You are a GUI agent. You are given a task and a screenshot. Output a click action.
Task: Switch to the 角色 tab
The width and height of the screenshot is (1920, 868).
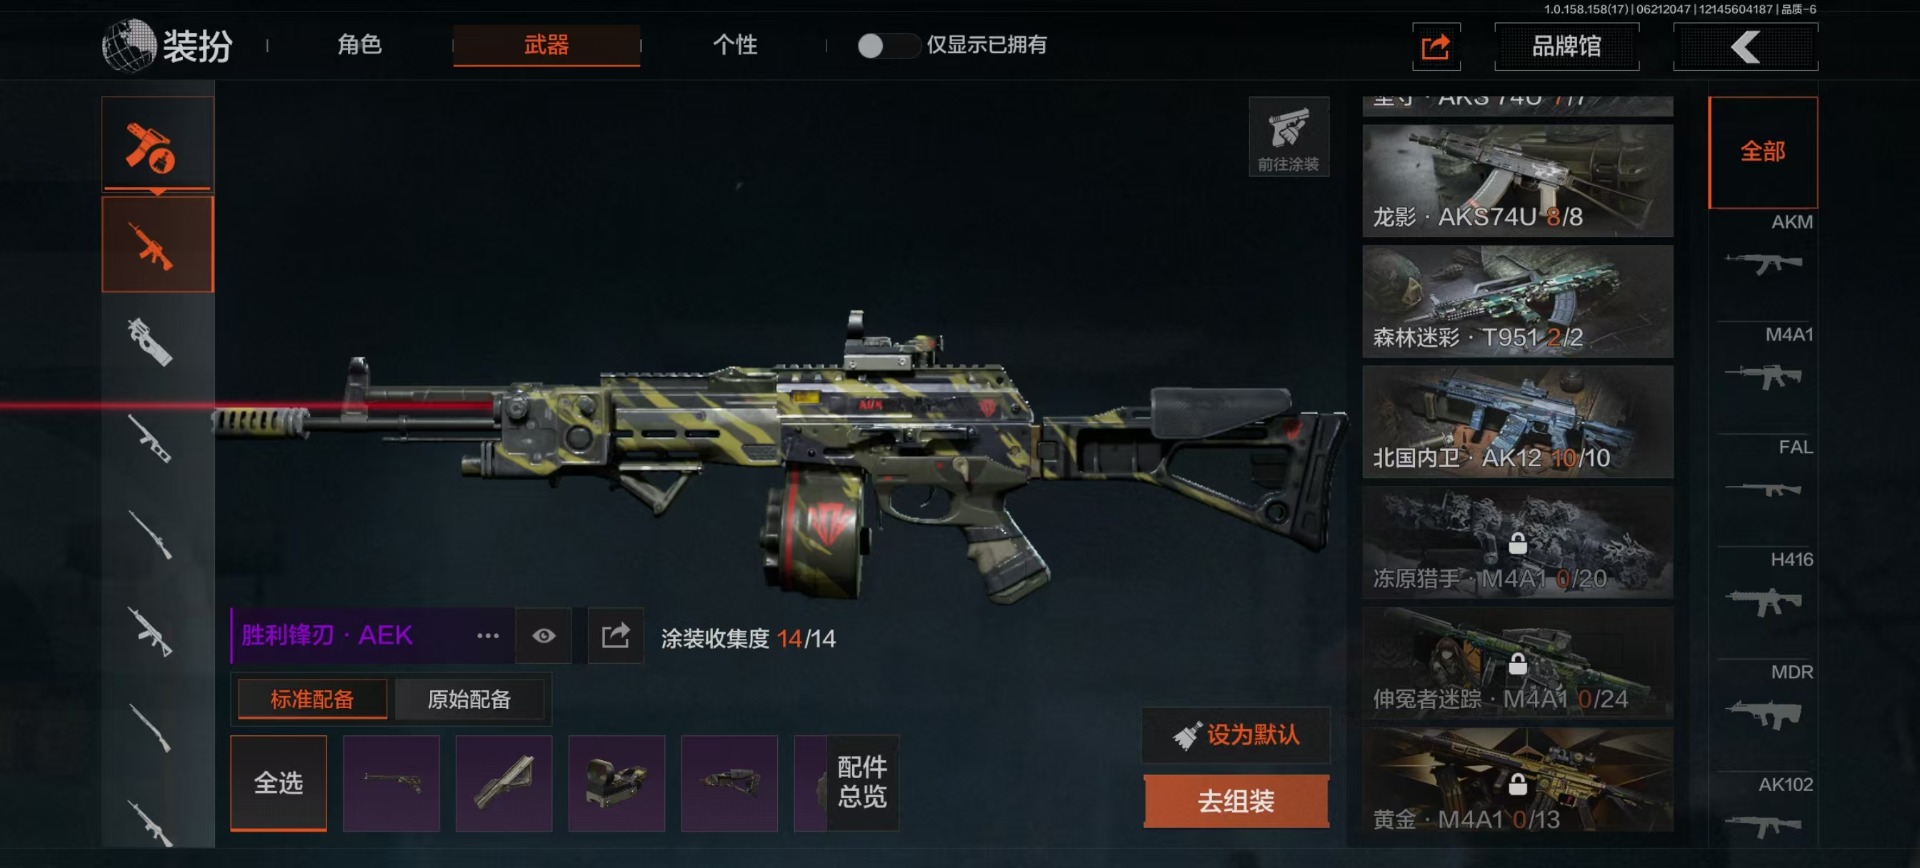point(360,45)
